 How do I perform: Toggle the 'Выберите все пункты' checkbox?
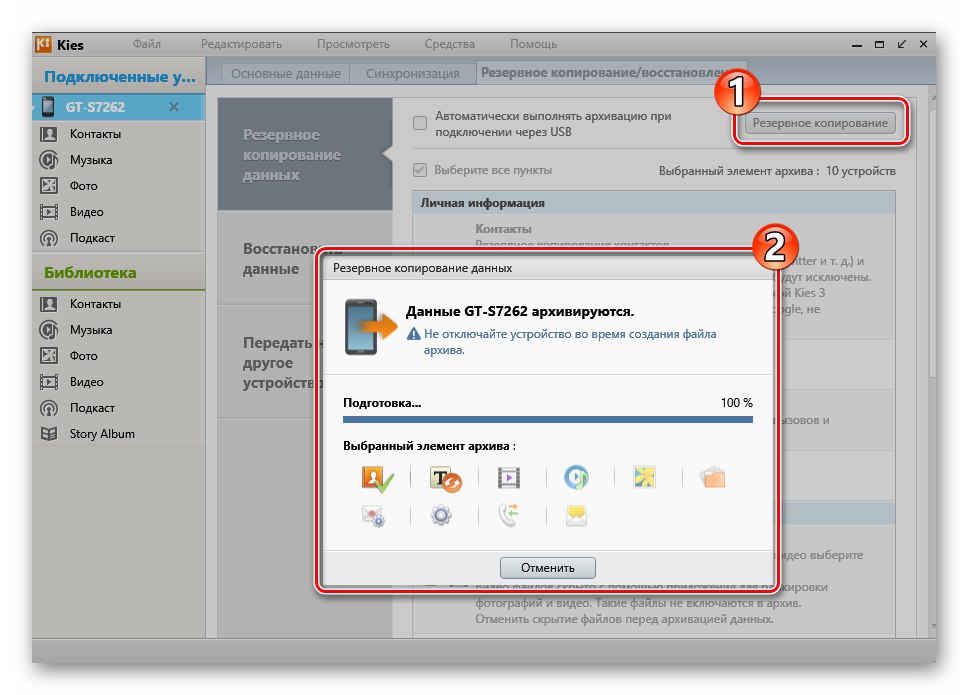pyautogui.click(x=420, y=170)
